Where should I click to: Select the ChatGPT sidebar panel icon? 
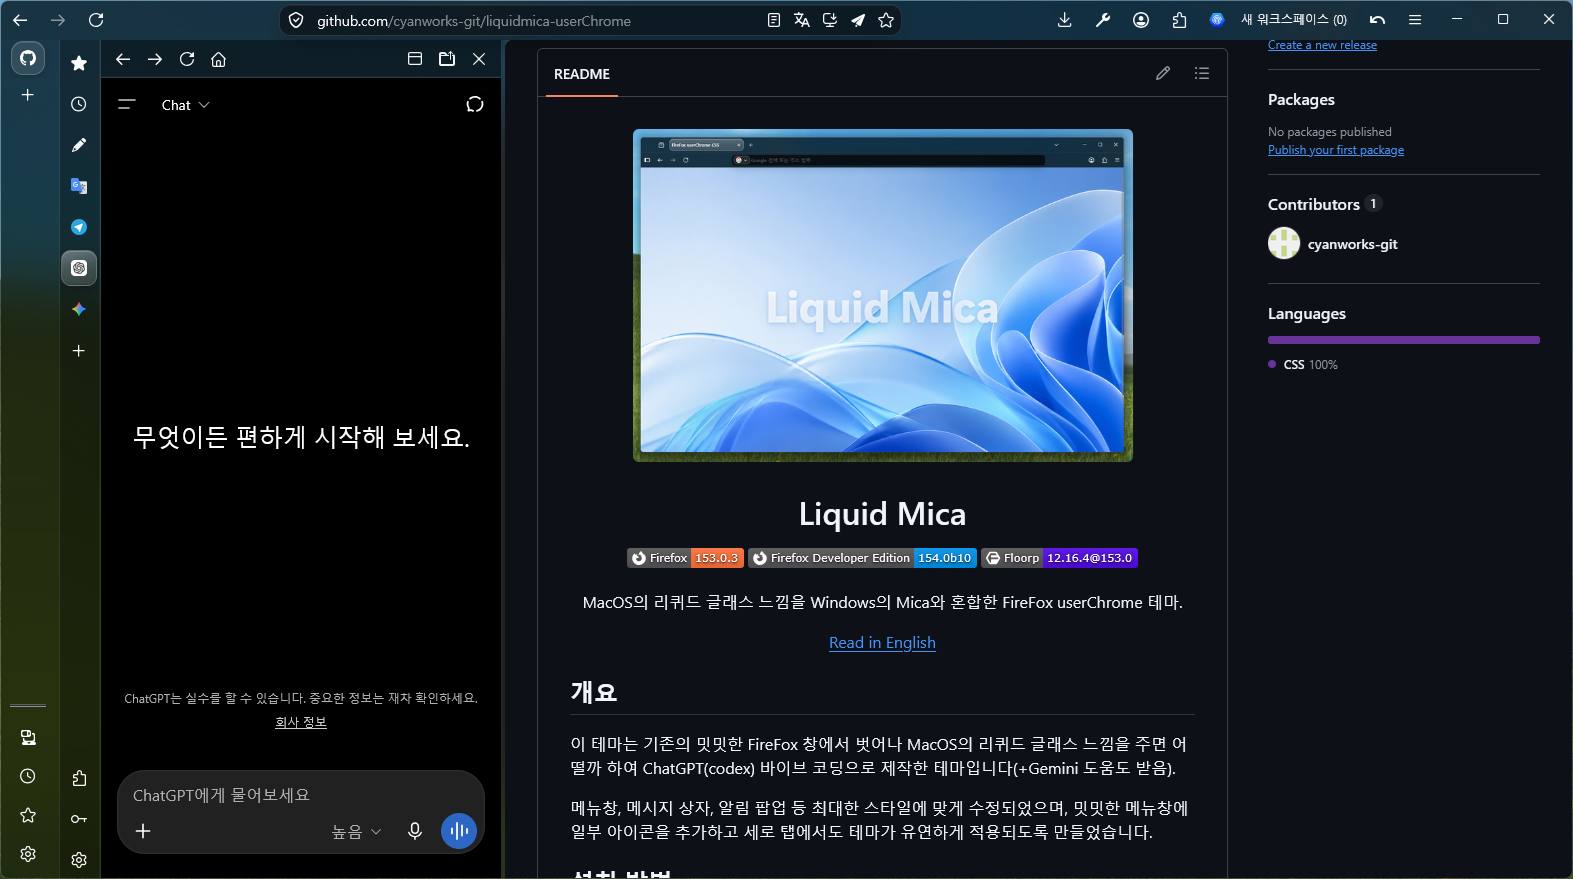pos(79,268)
